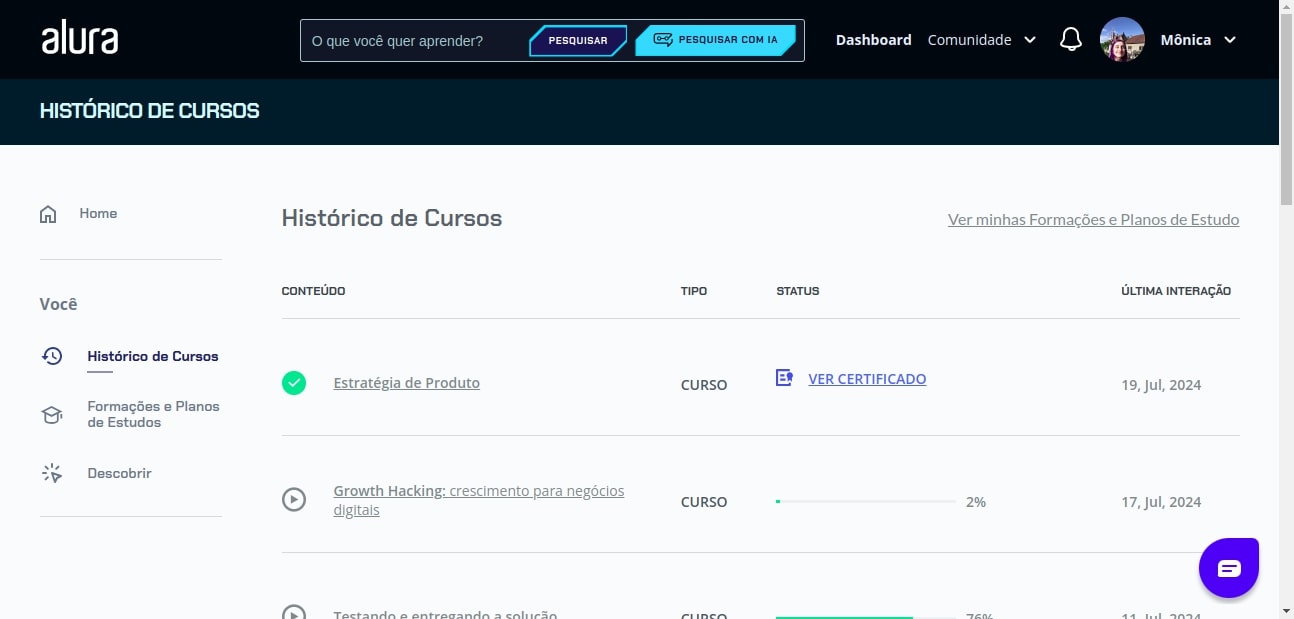
Task: Open VER CERTIFICADO link
Action: 867,379
